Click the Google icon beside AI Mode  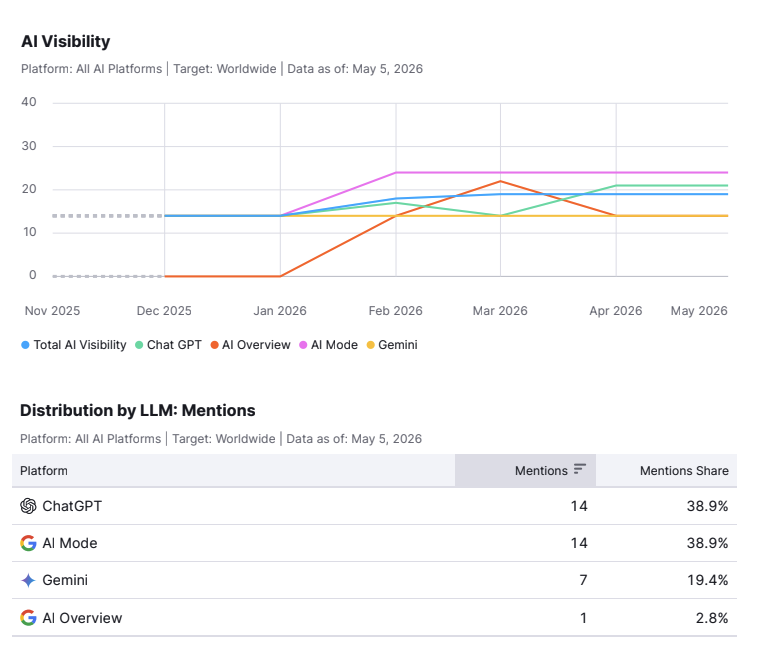(x=28, y=543)
